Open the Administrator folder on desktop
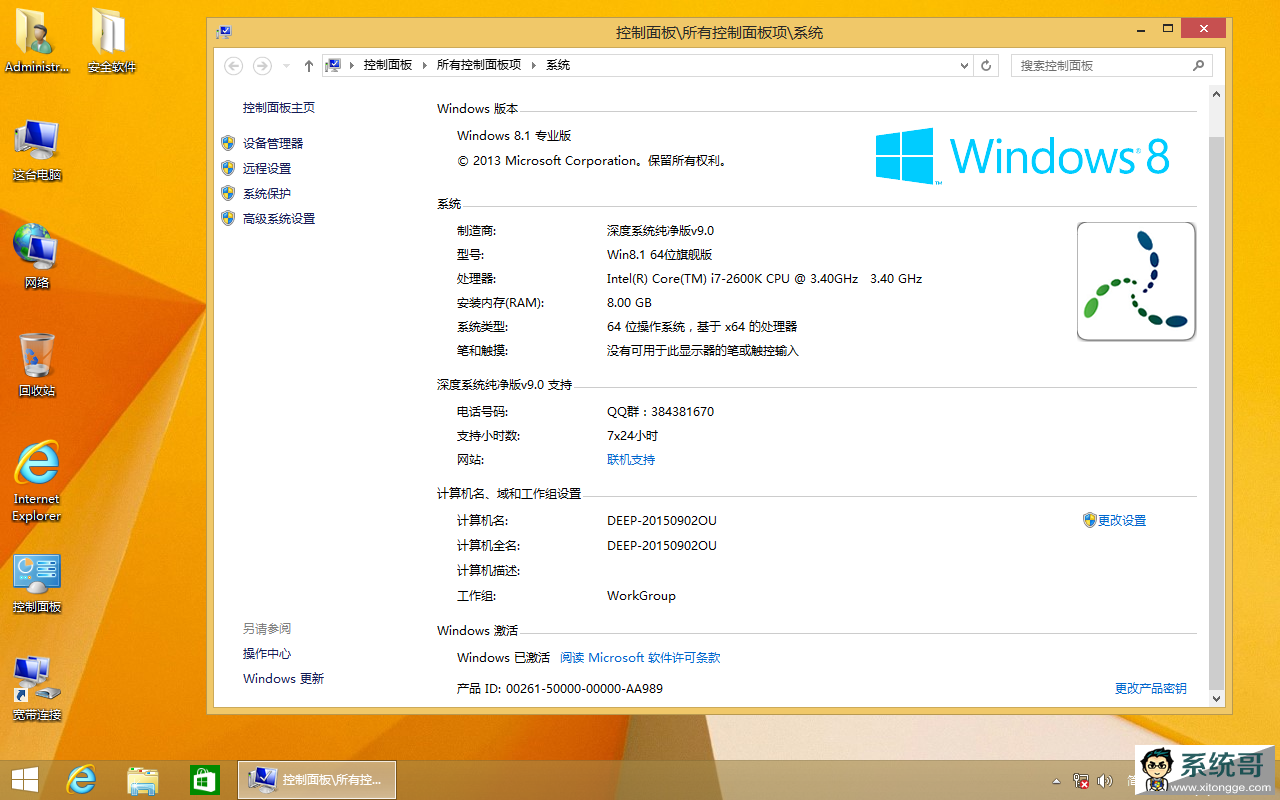This screenshot has height=800, width=1280. pos(37,40)
